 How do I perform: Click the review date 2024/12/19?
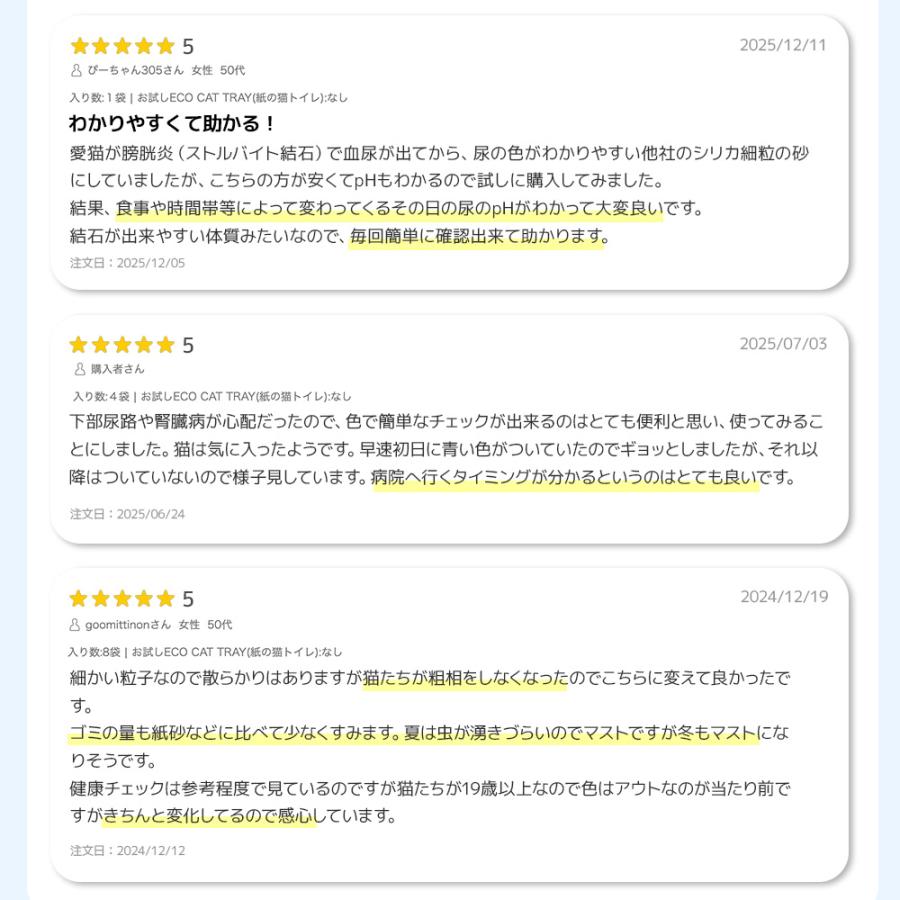point(783,597)
